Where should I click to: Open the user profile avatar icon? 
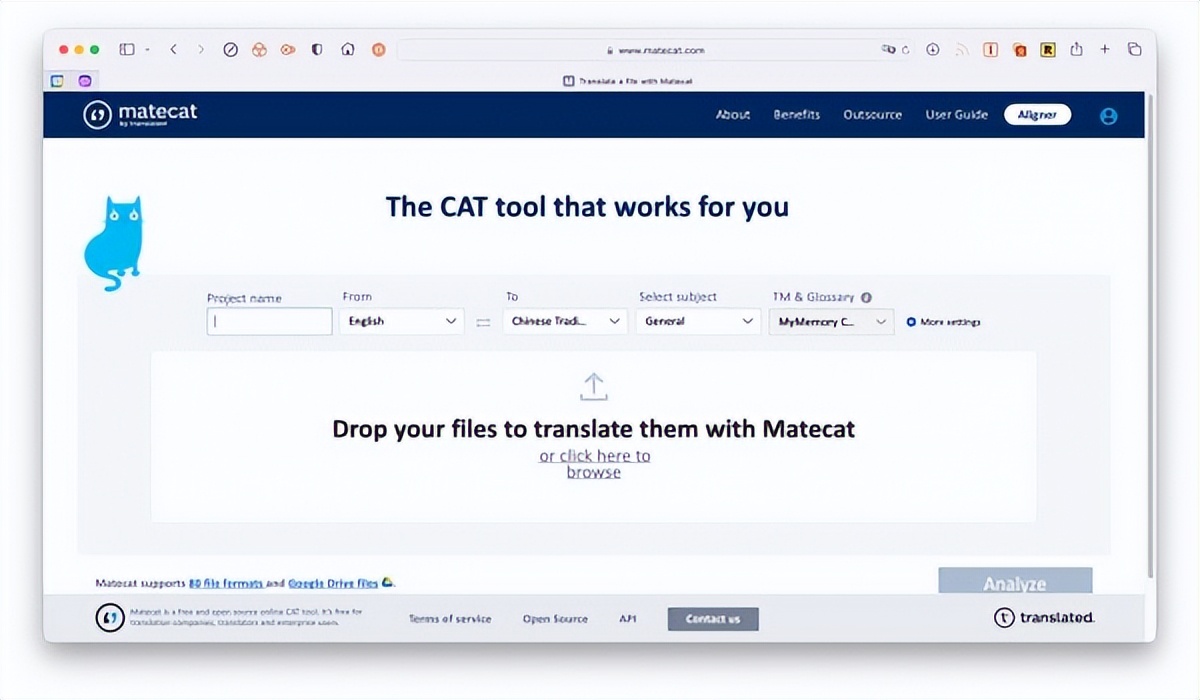tap(1108, 115)
